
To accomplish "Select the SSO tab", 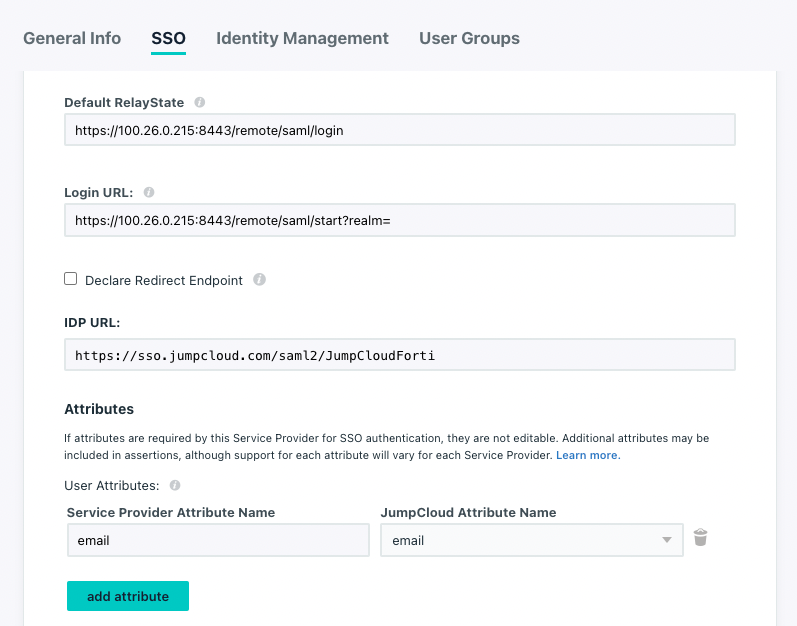I will [x=168, y=38].
